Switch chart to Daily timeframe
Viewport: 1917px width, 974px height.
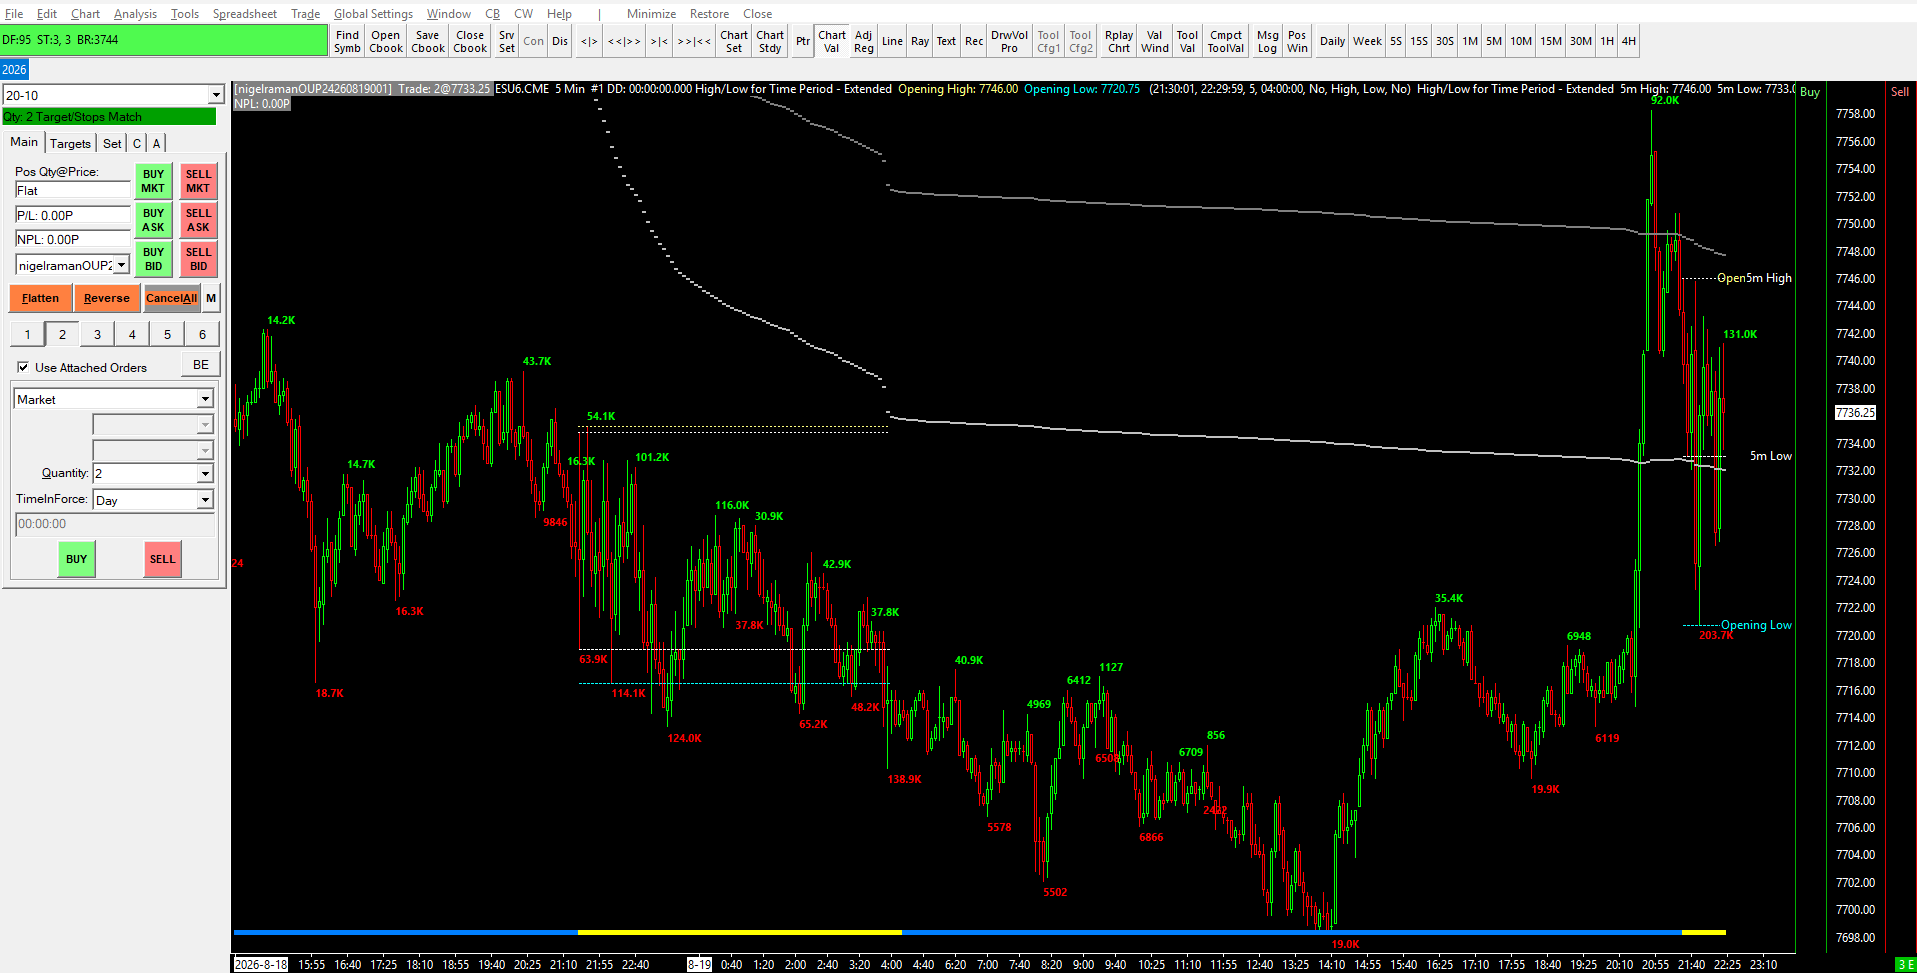[x=1333, y=41]
